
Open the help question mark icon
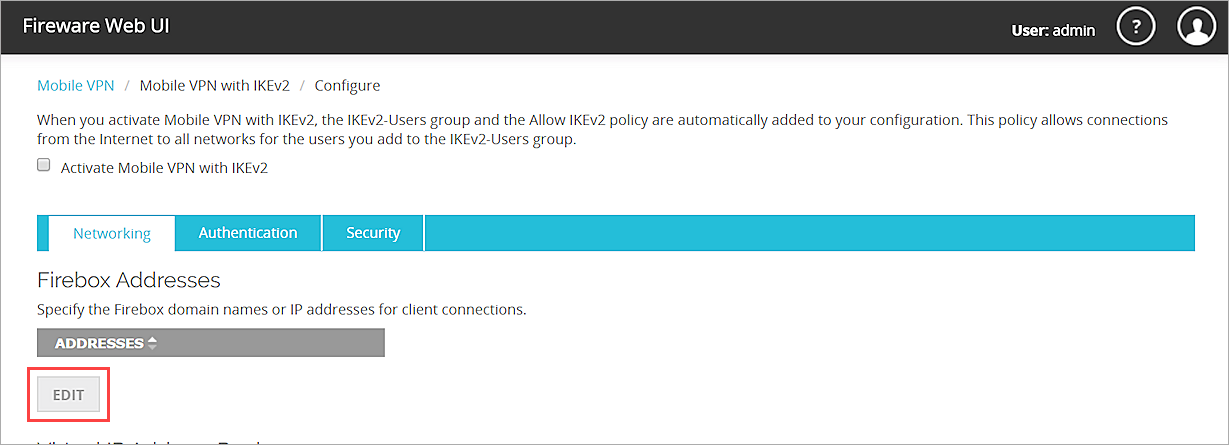click(1136, 27)
